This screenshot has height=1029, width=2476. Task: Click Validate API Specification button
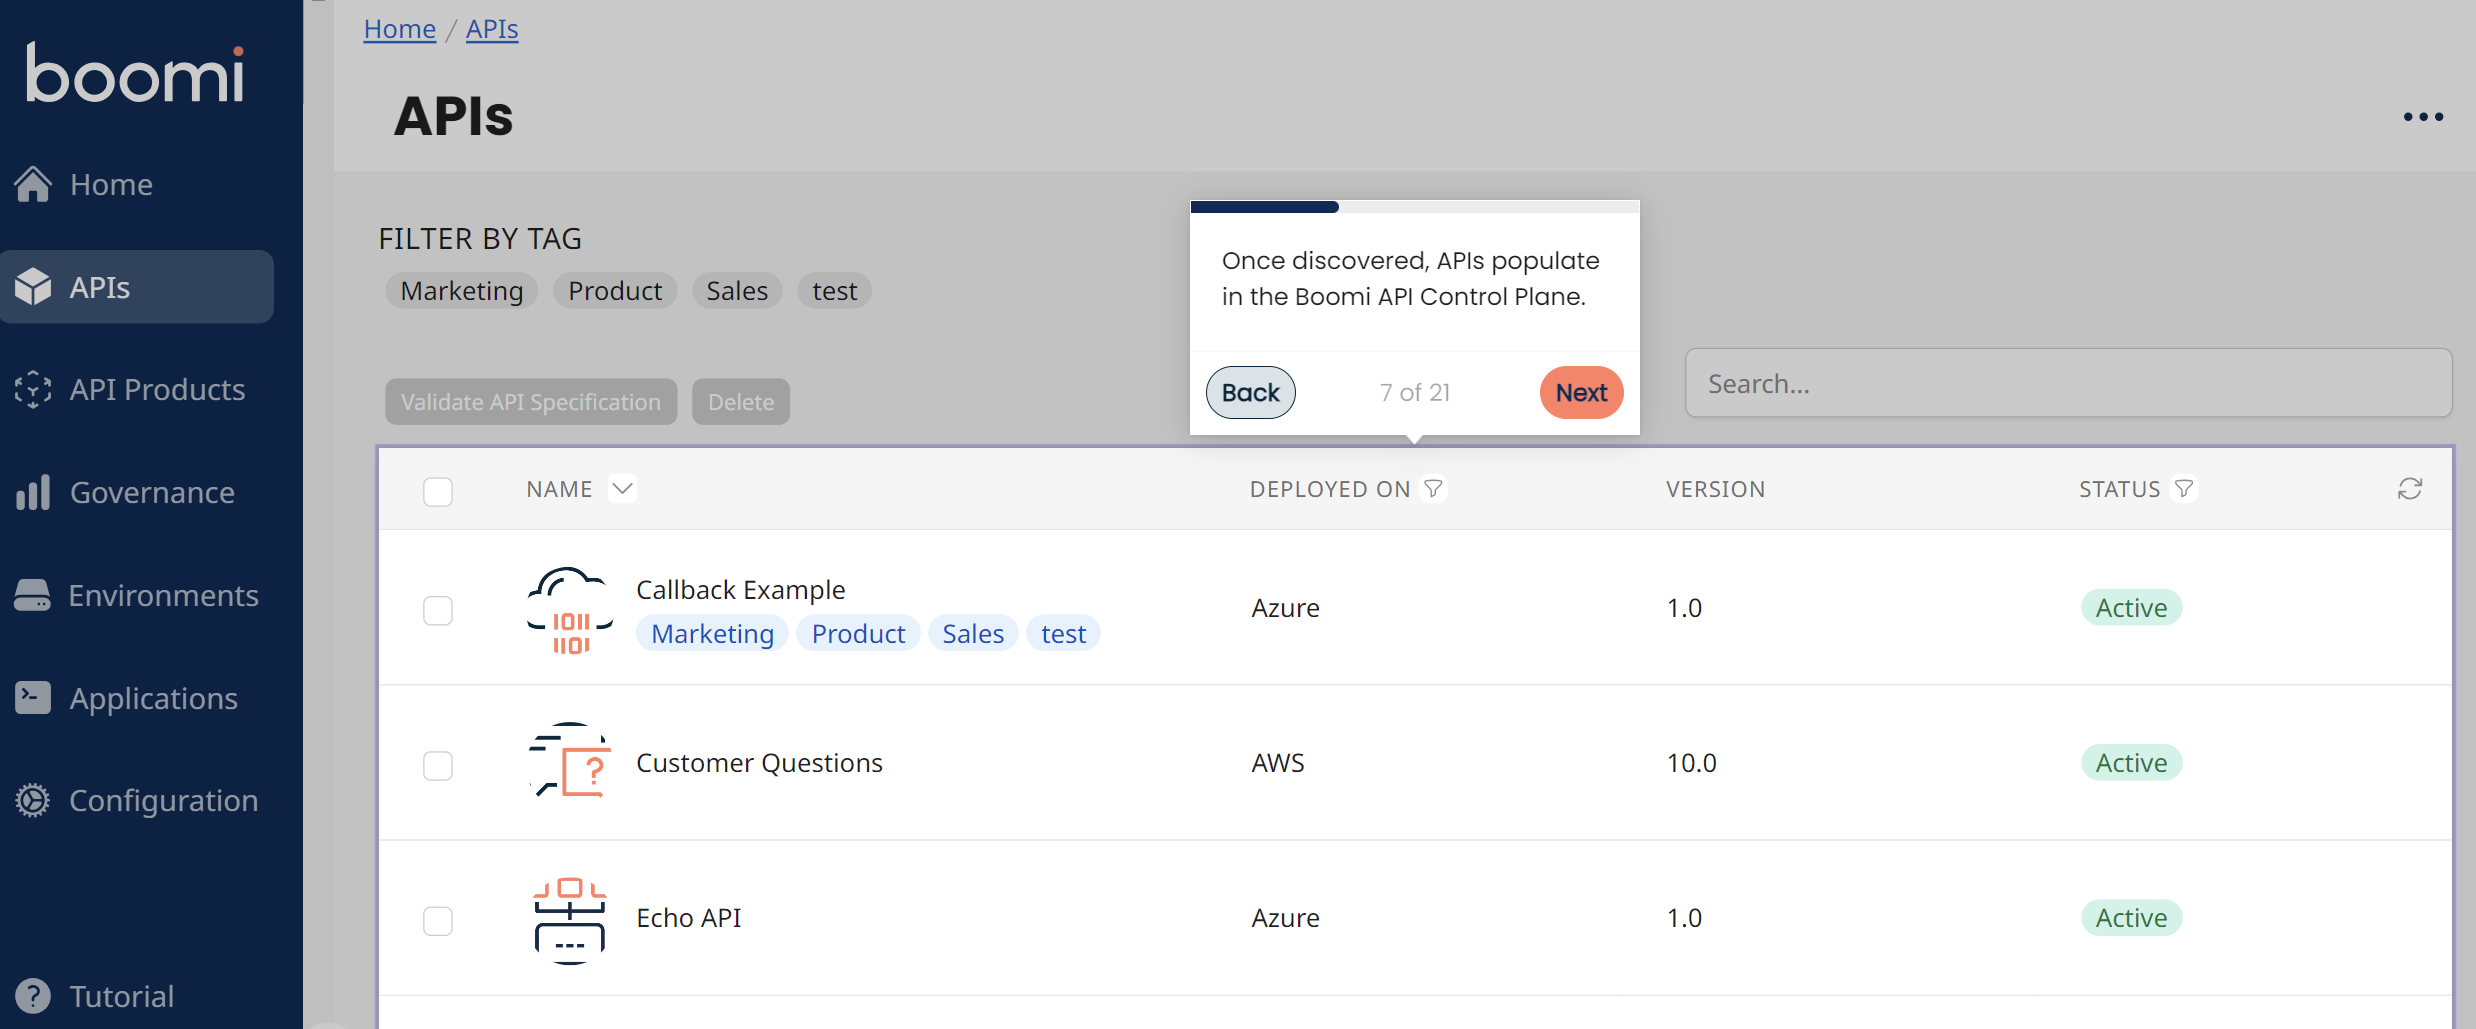(531, 402)
